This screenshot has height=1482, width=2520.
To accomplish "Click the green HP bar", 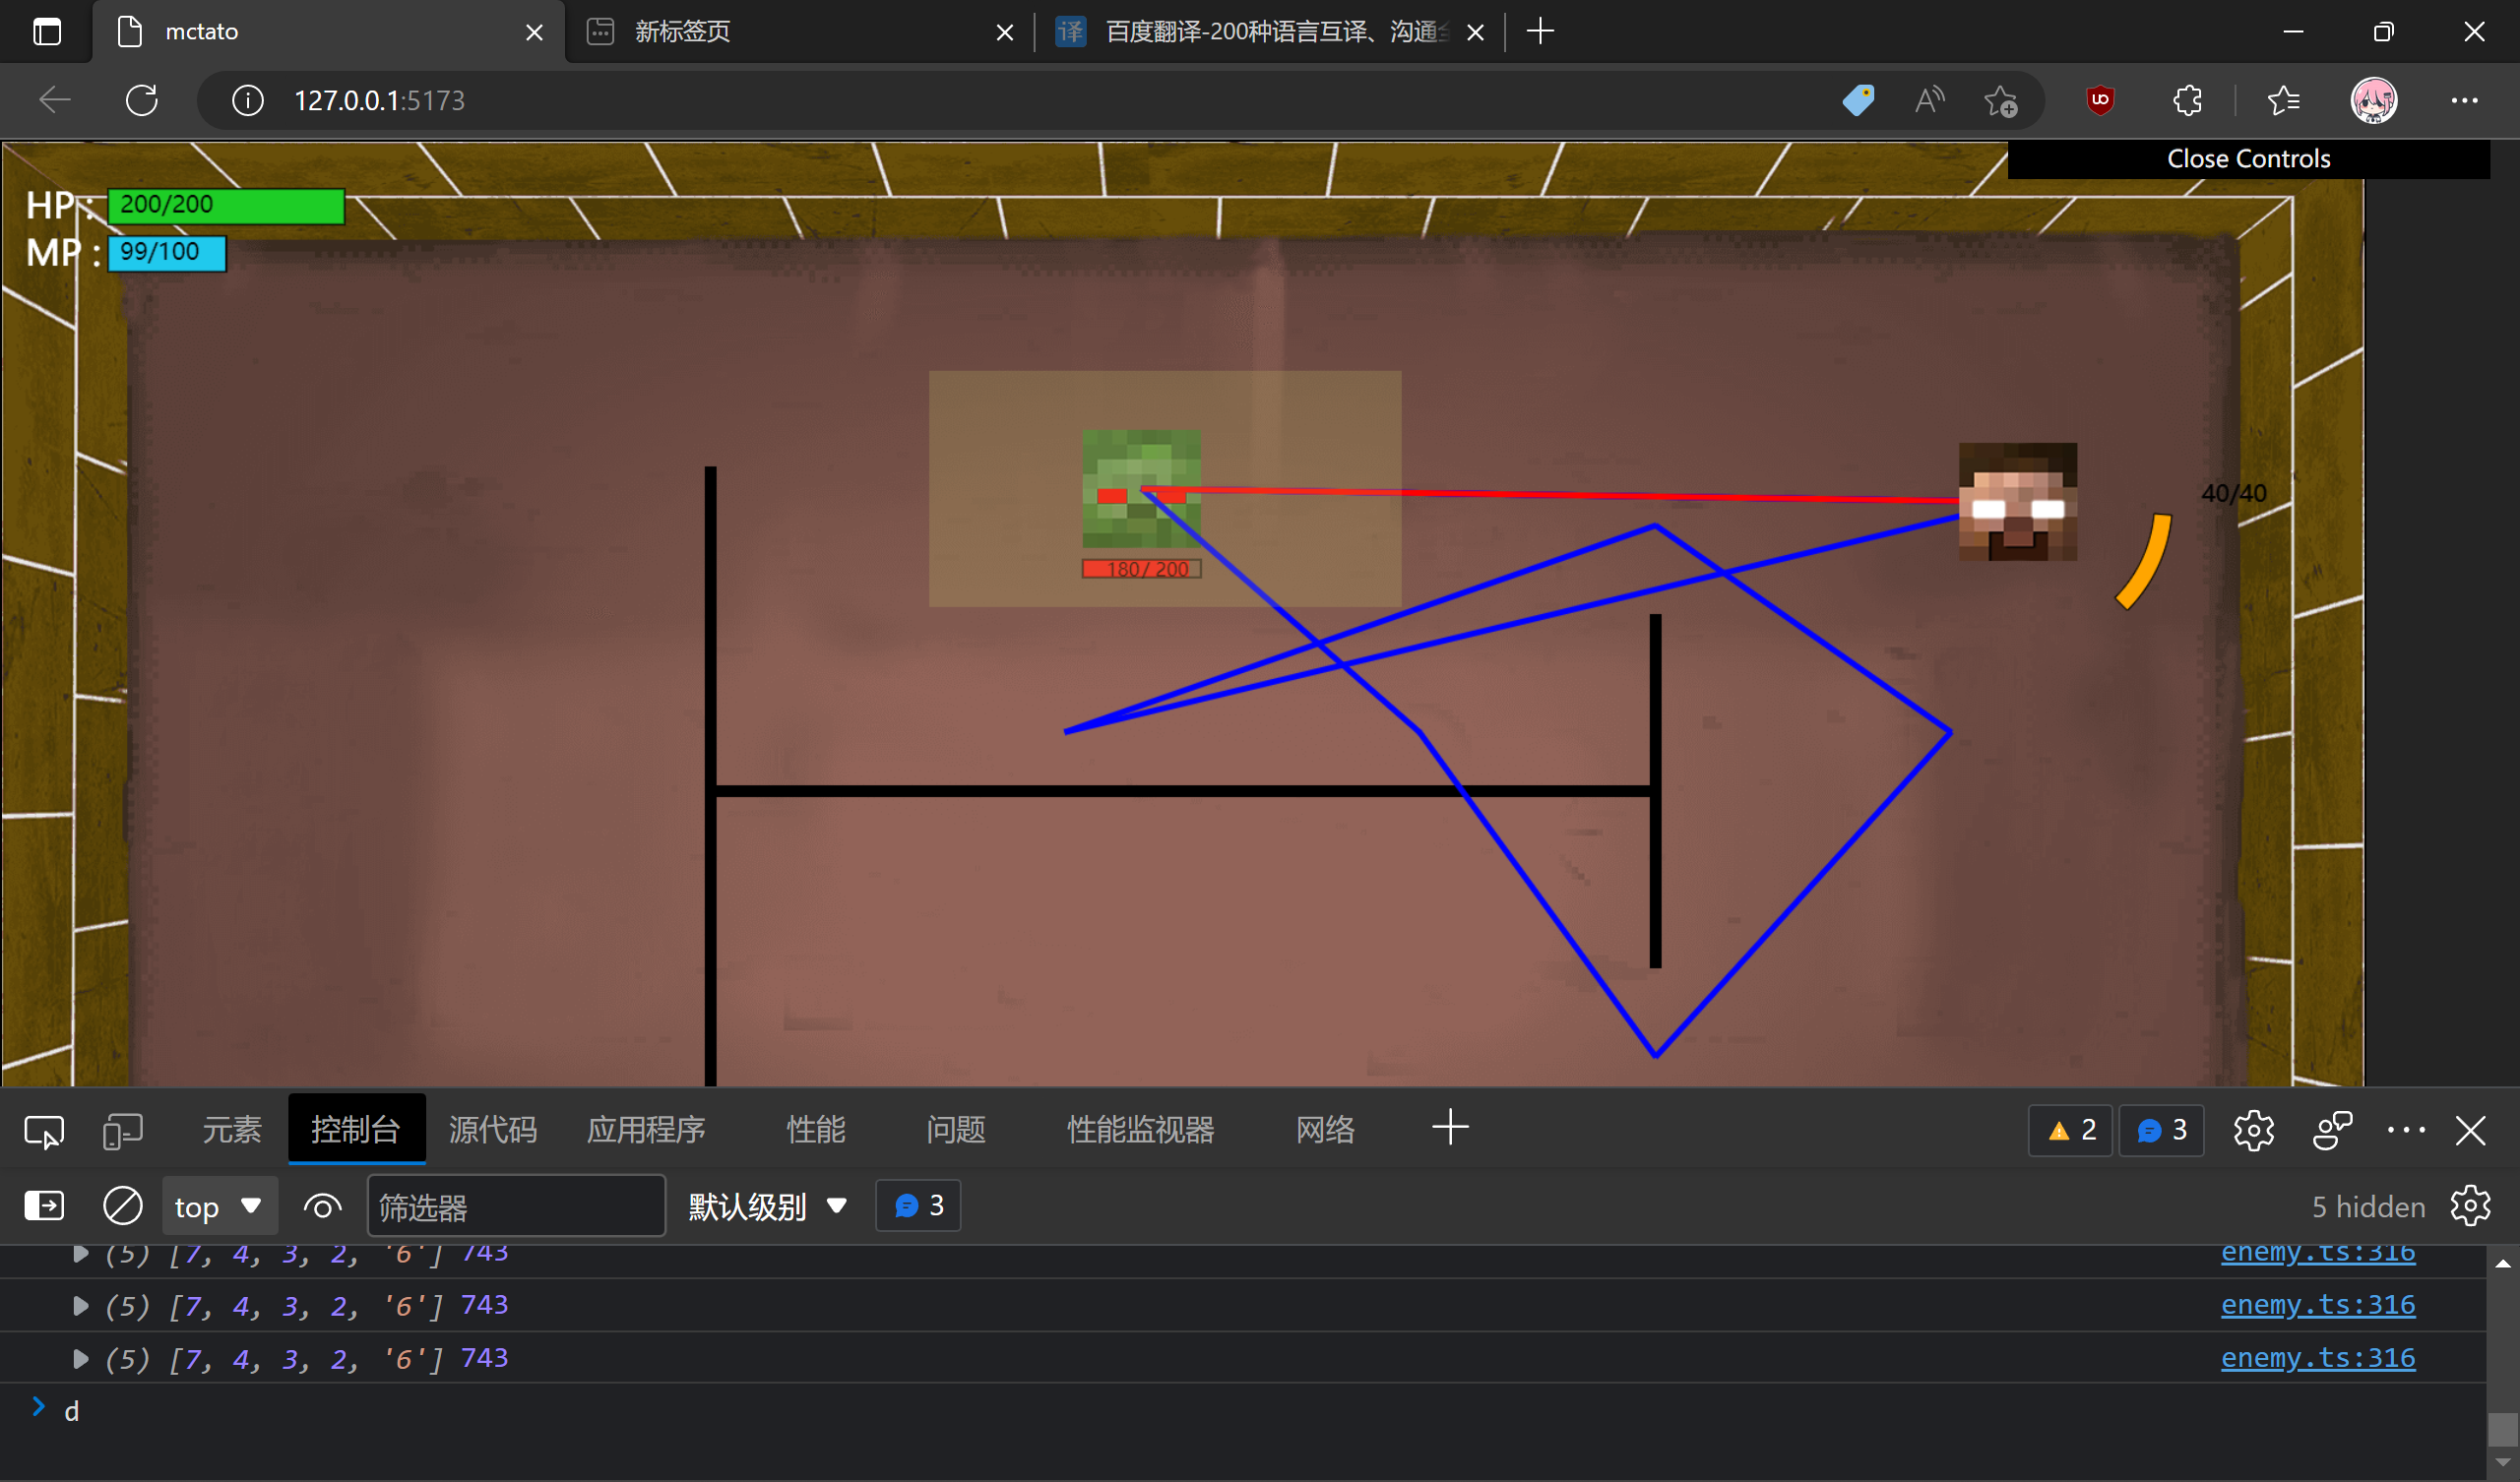I will tap(226, 205).
